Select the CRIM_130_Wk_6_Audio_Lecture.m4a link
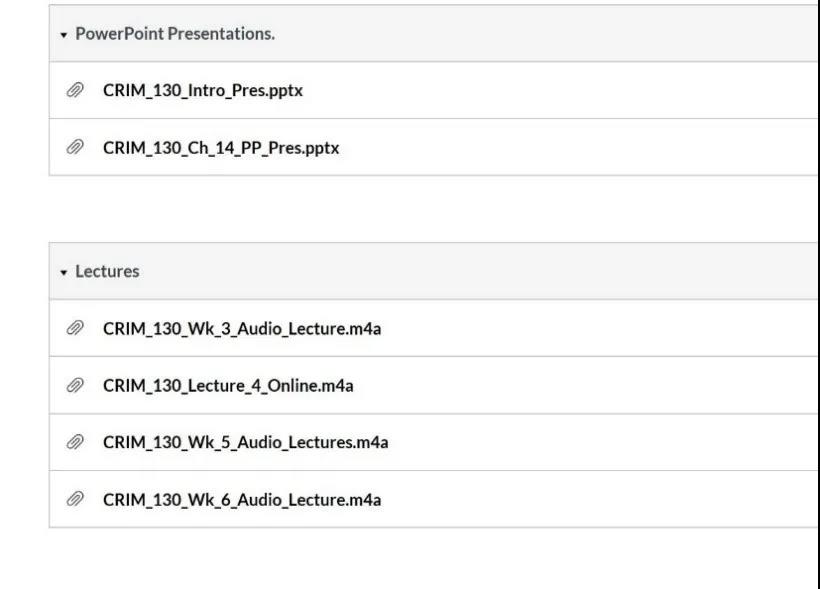This screenshot has height=589, width=820. [x=241, y=499]
